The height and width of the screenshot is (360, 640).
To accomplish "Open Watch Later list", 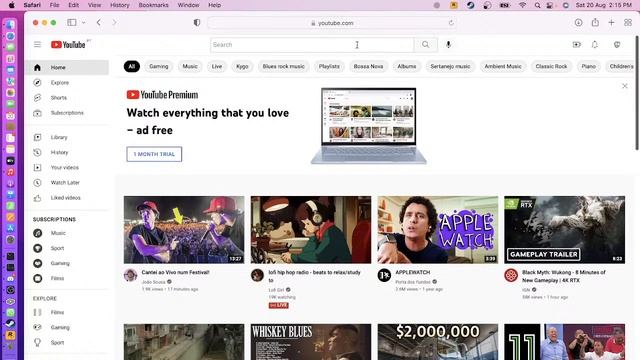I will coord(67,182).
